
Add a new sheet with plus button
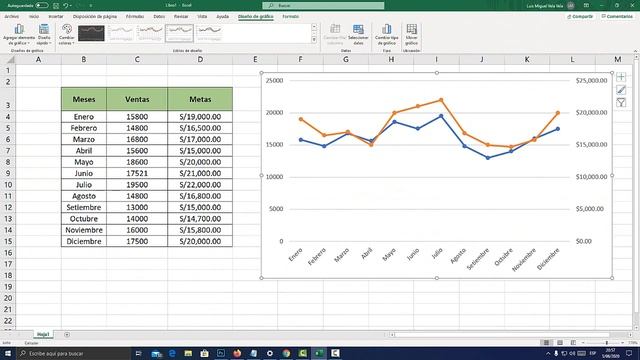click(x=67, y=335)
